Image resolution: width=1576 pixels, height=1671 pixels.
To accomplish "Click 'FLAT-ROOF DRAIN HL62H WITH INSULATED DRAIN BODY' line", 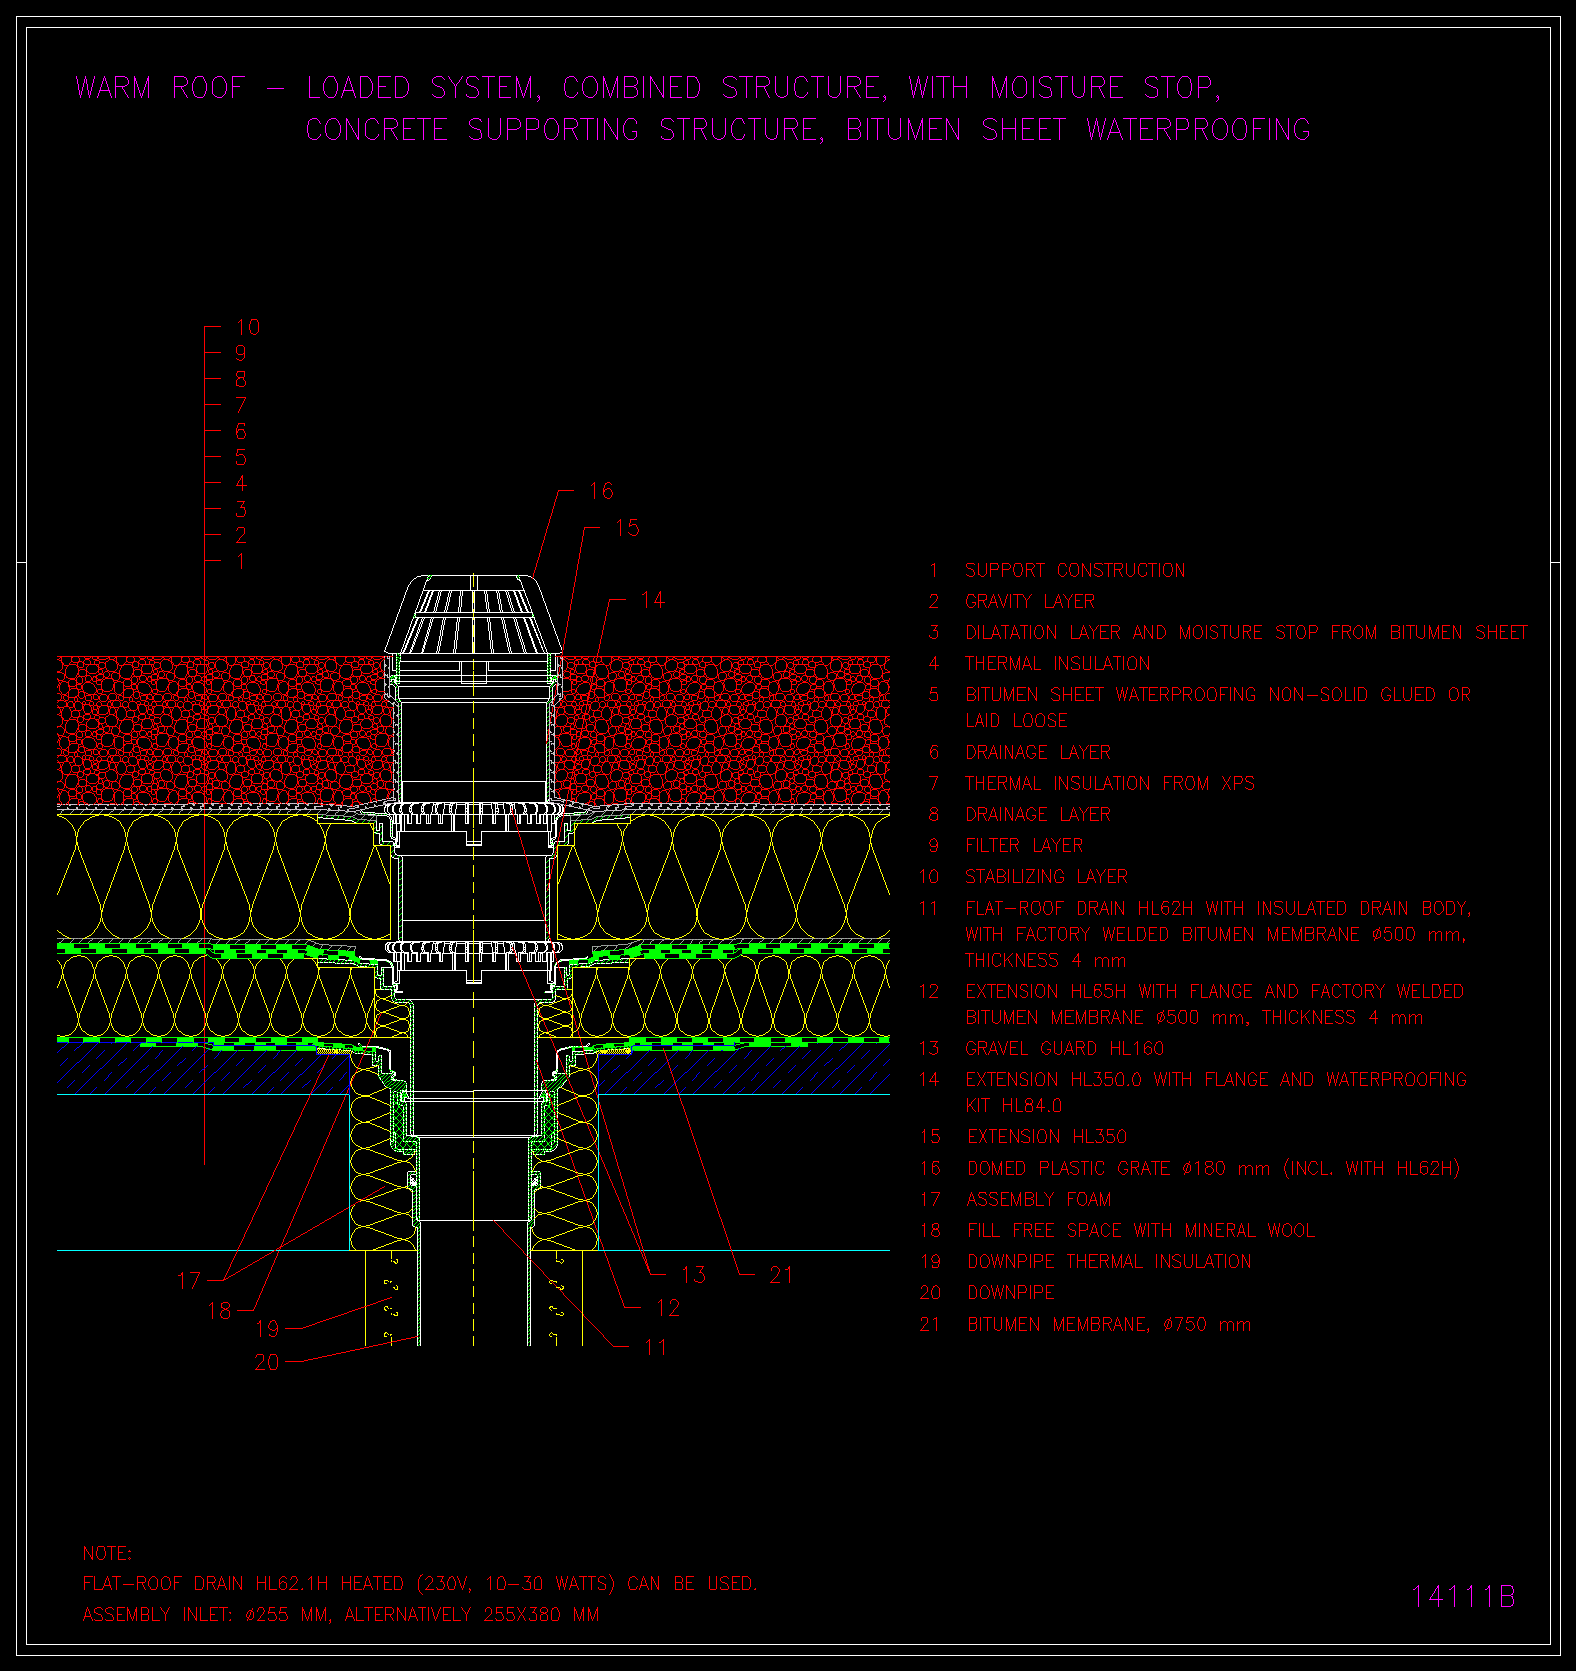I will click(1218, 909).
